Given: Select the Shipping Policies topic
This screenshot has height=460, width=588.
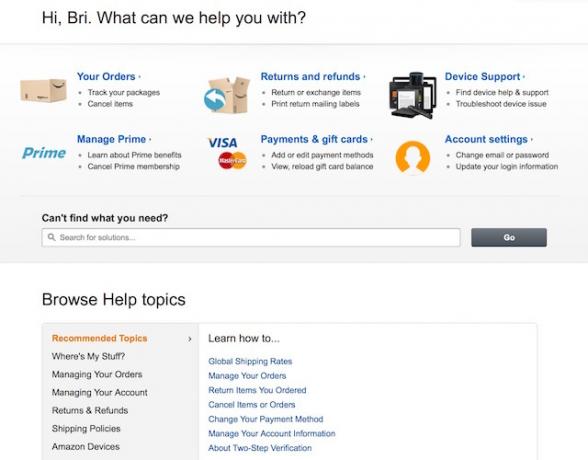Looking at the screenshot, I should point(86,429).
